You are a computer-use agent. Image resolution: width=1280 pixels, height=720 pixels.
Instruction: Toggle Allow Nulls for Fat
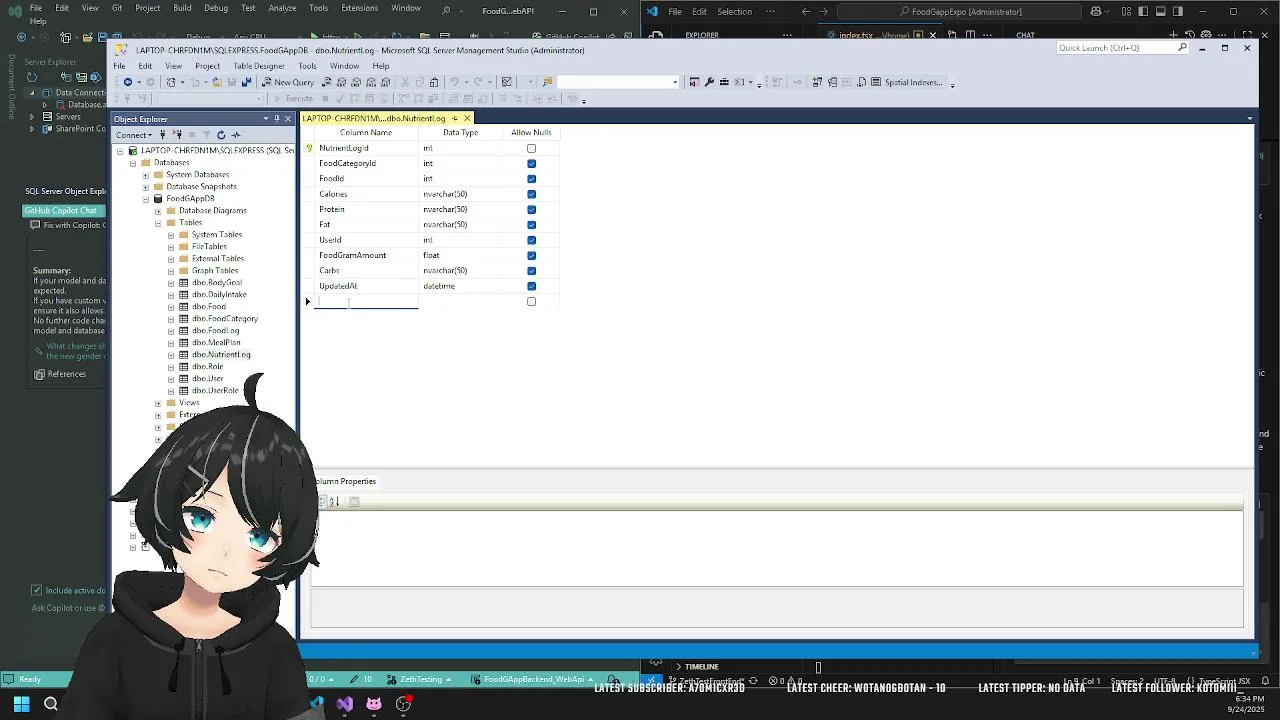(531, 224)
